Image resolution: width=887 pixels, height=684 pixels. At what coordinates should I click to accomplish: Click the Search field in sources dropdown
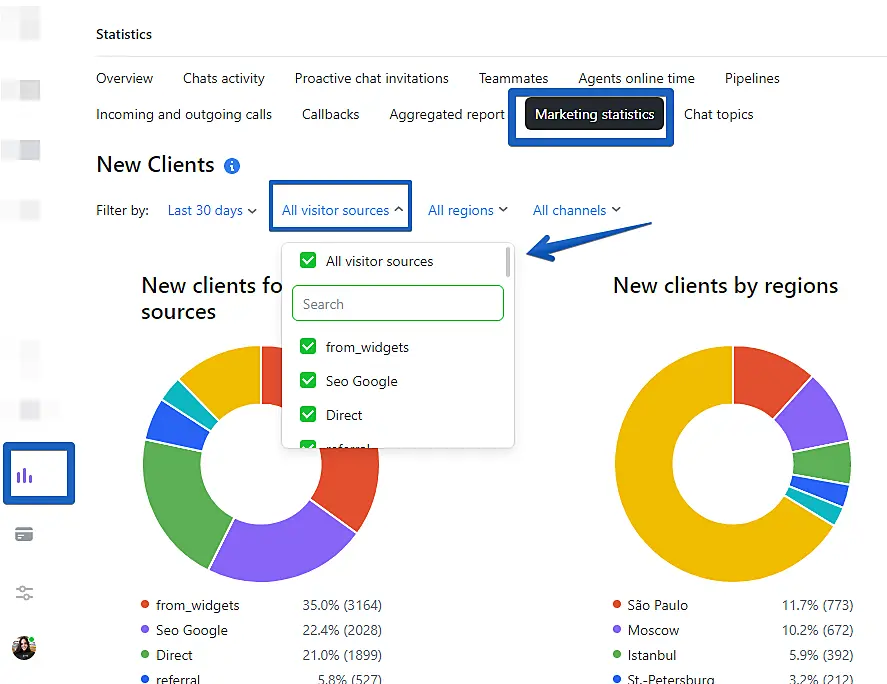[x=397, y=304]
